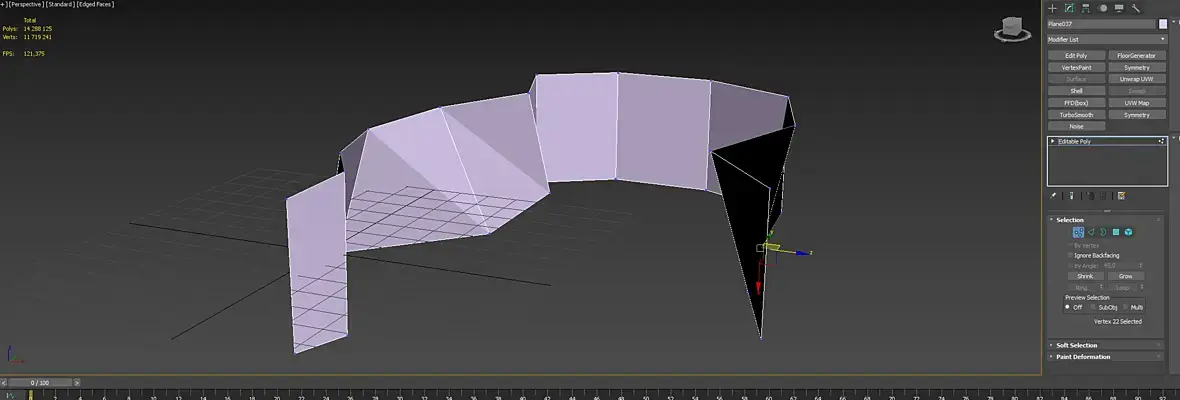
Task: Click the Noise modifier button
Action: point(1076,126)
